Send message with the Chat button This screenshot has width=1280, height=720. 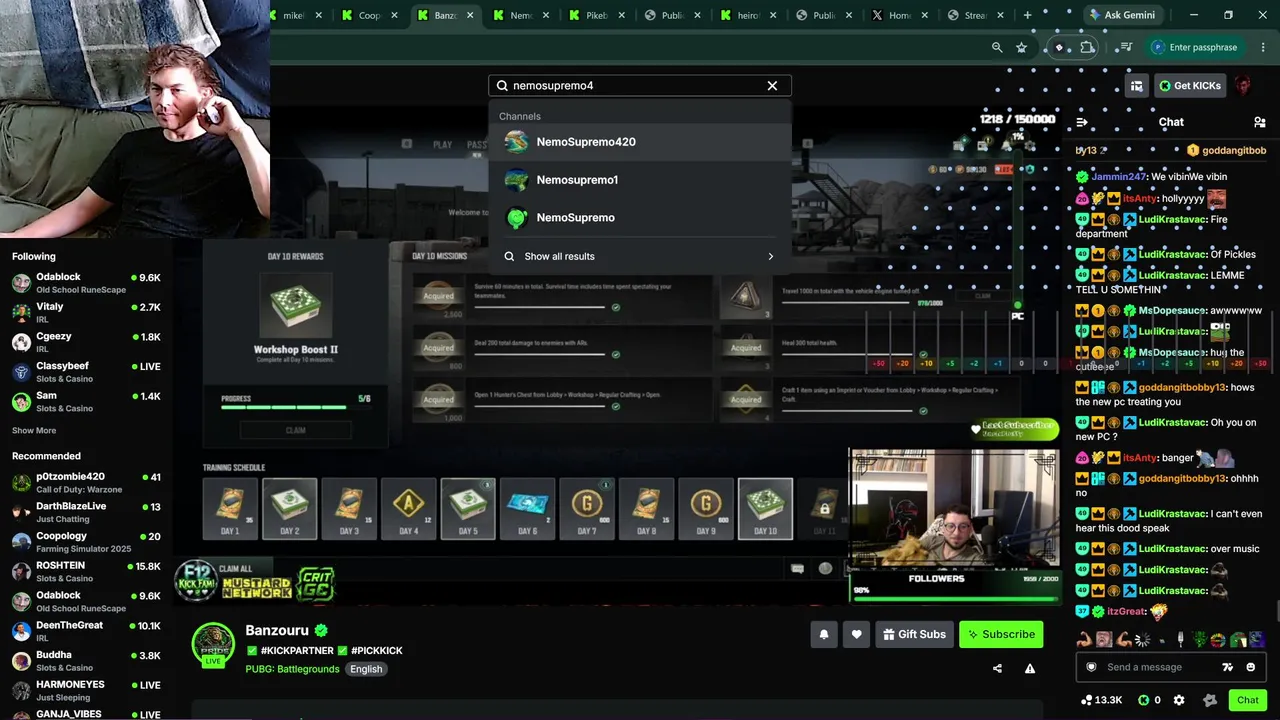point(1247,700)
